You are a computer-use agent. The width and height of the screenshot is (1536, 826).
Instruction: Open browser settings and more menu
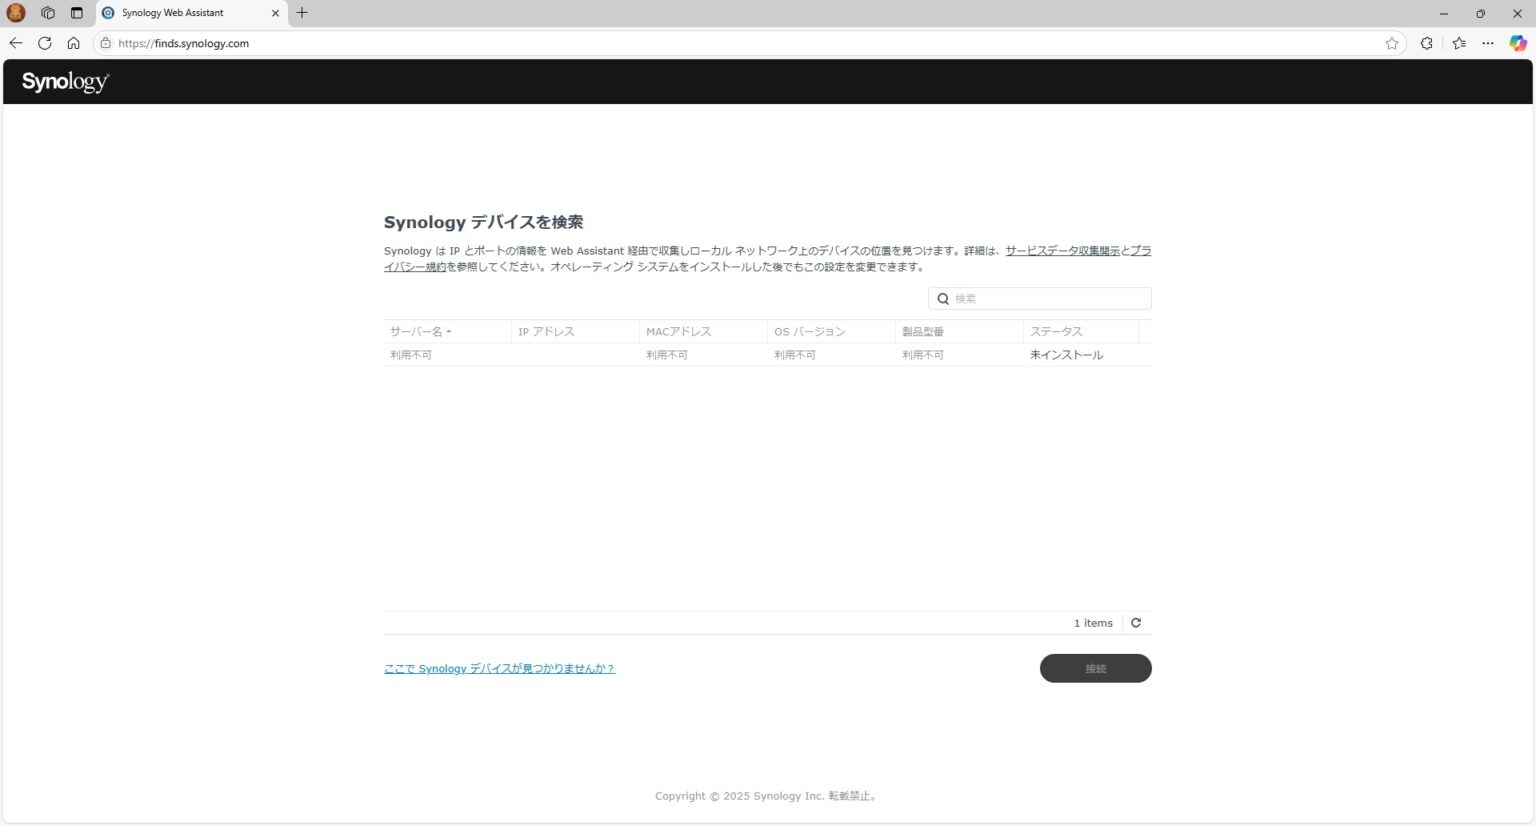tap(1488, 43)
